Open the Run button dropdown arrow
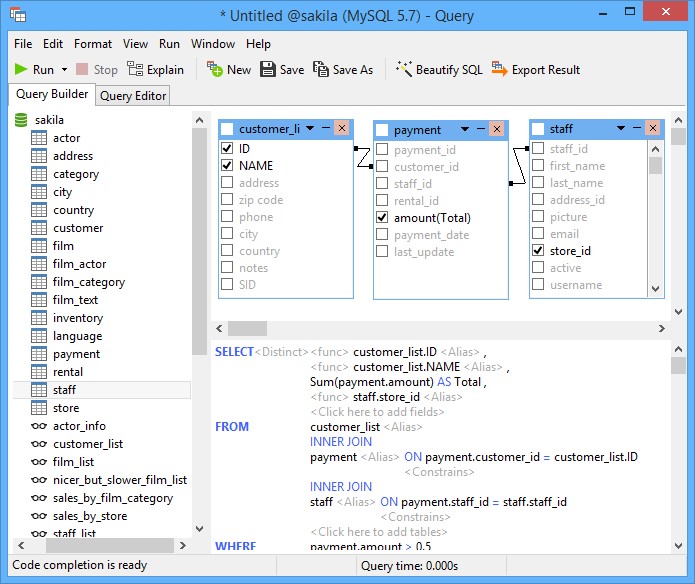Image resolution: width=695 pixels, height=584 pixels. tap(65, 70)
